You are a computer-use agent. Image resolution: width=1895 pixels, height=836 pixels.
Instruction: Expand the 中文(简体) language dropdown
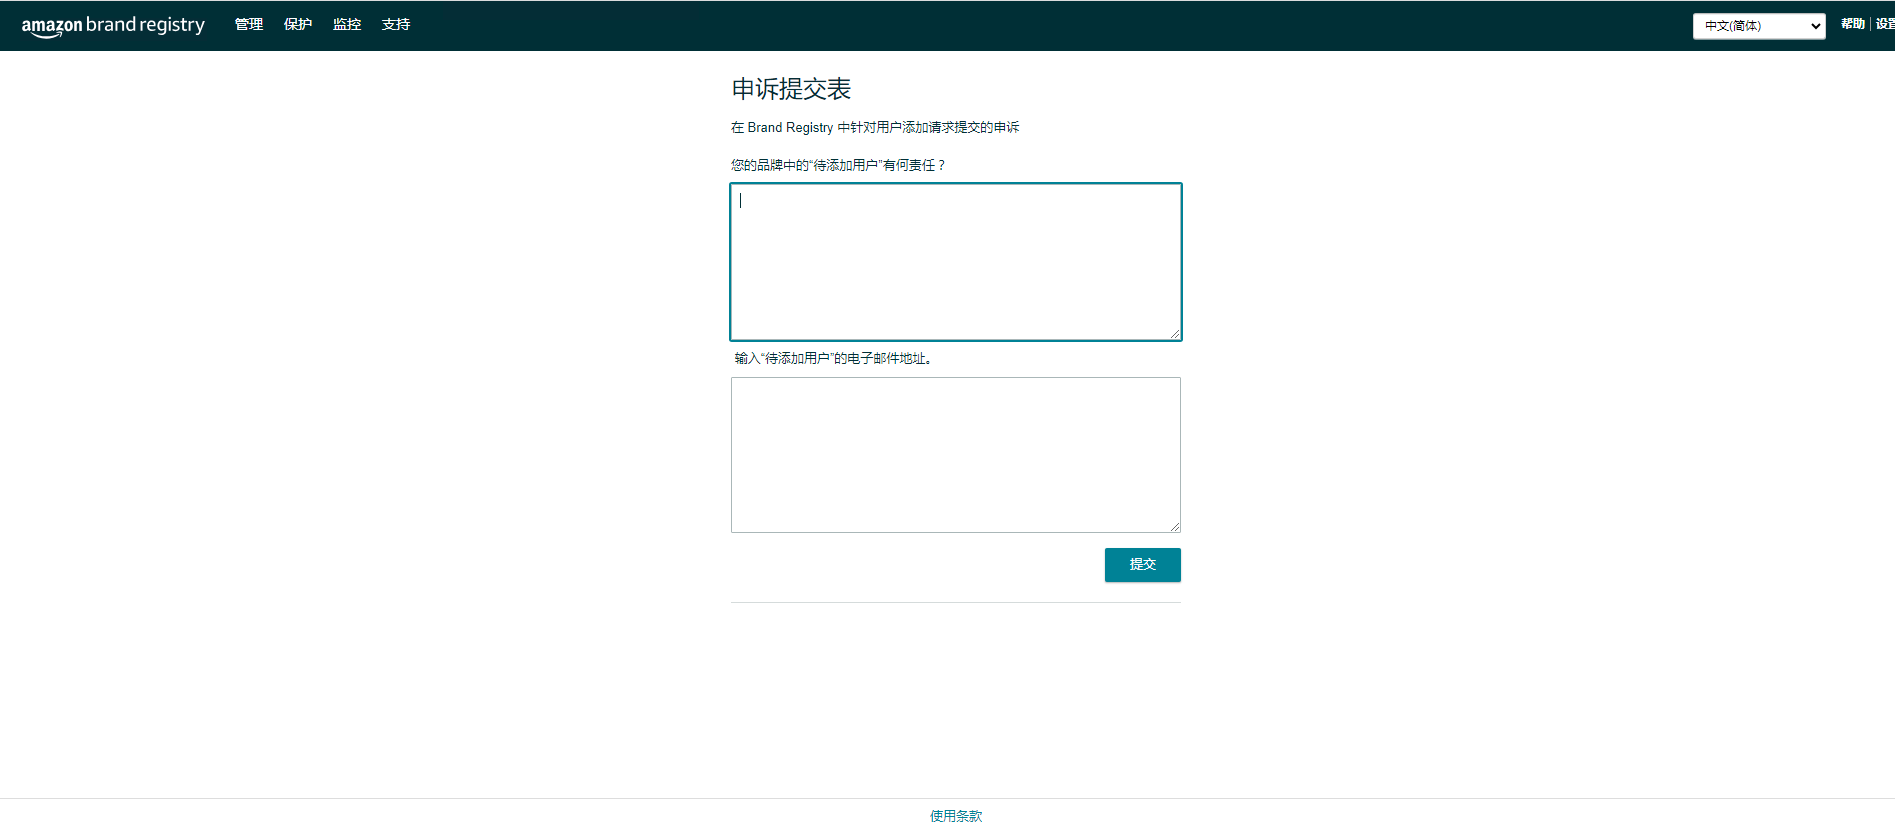(1759, 26)
